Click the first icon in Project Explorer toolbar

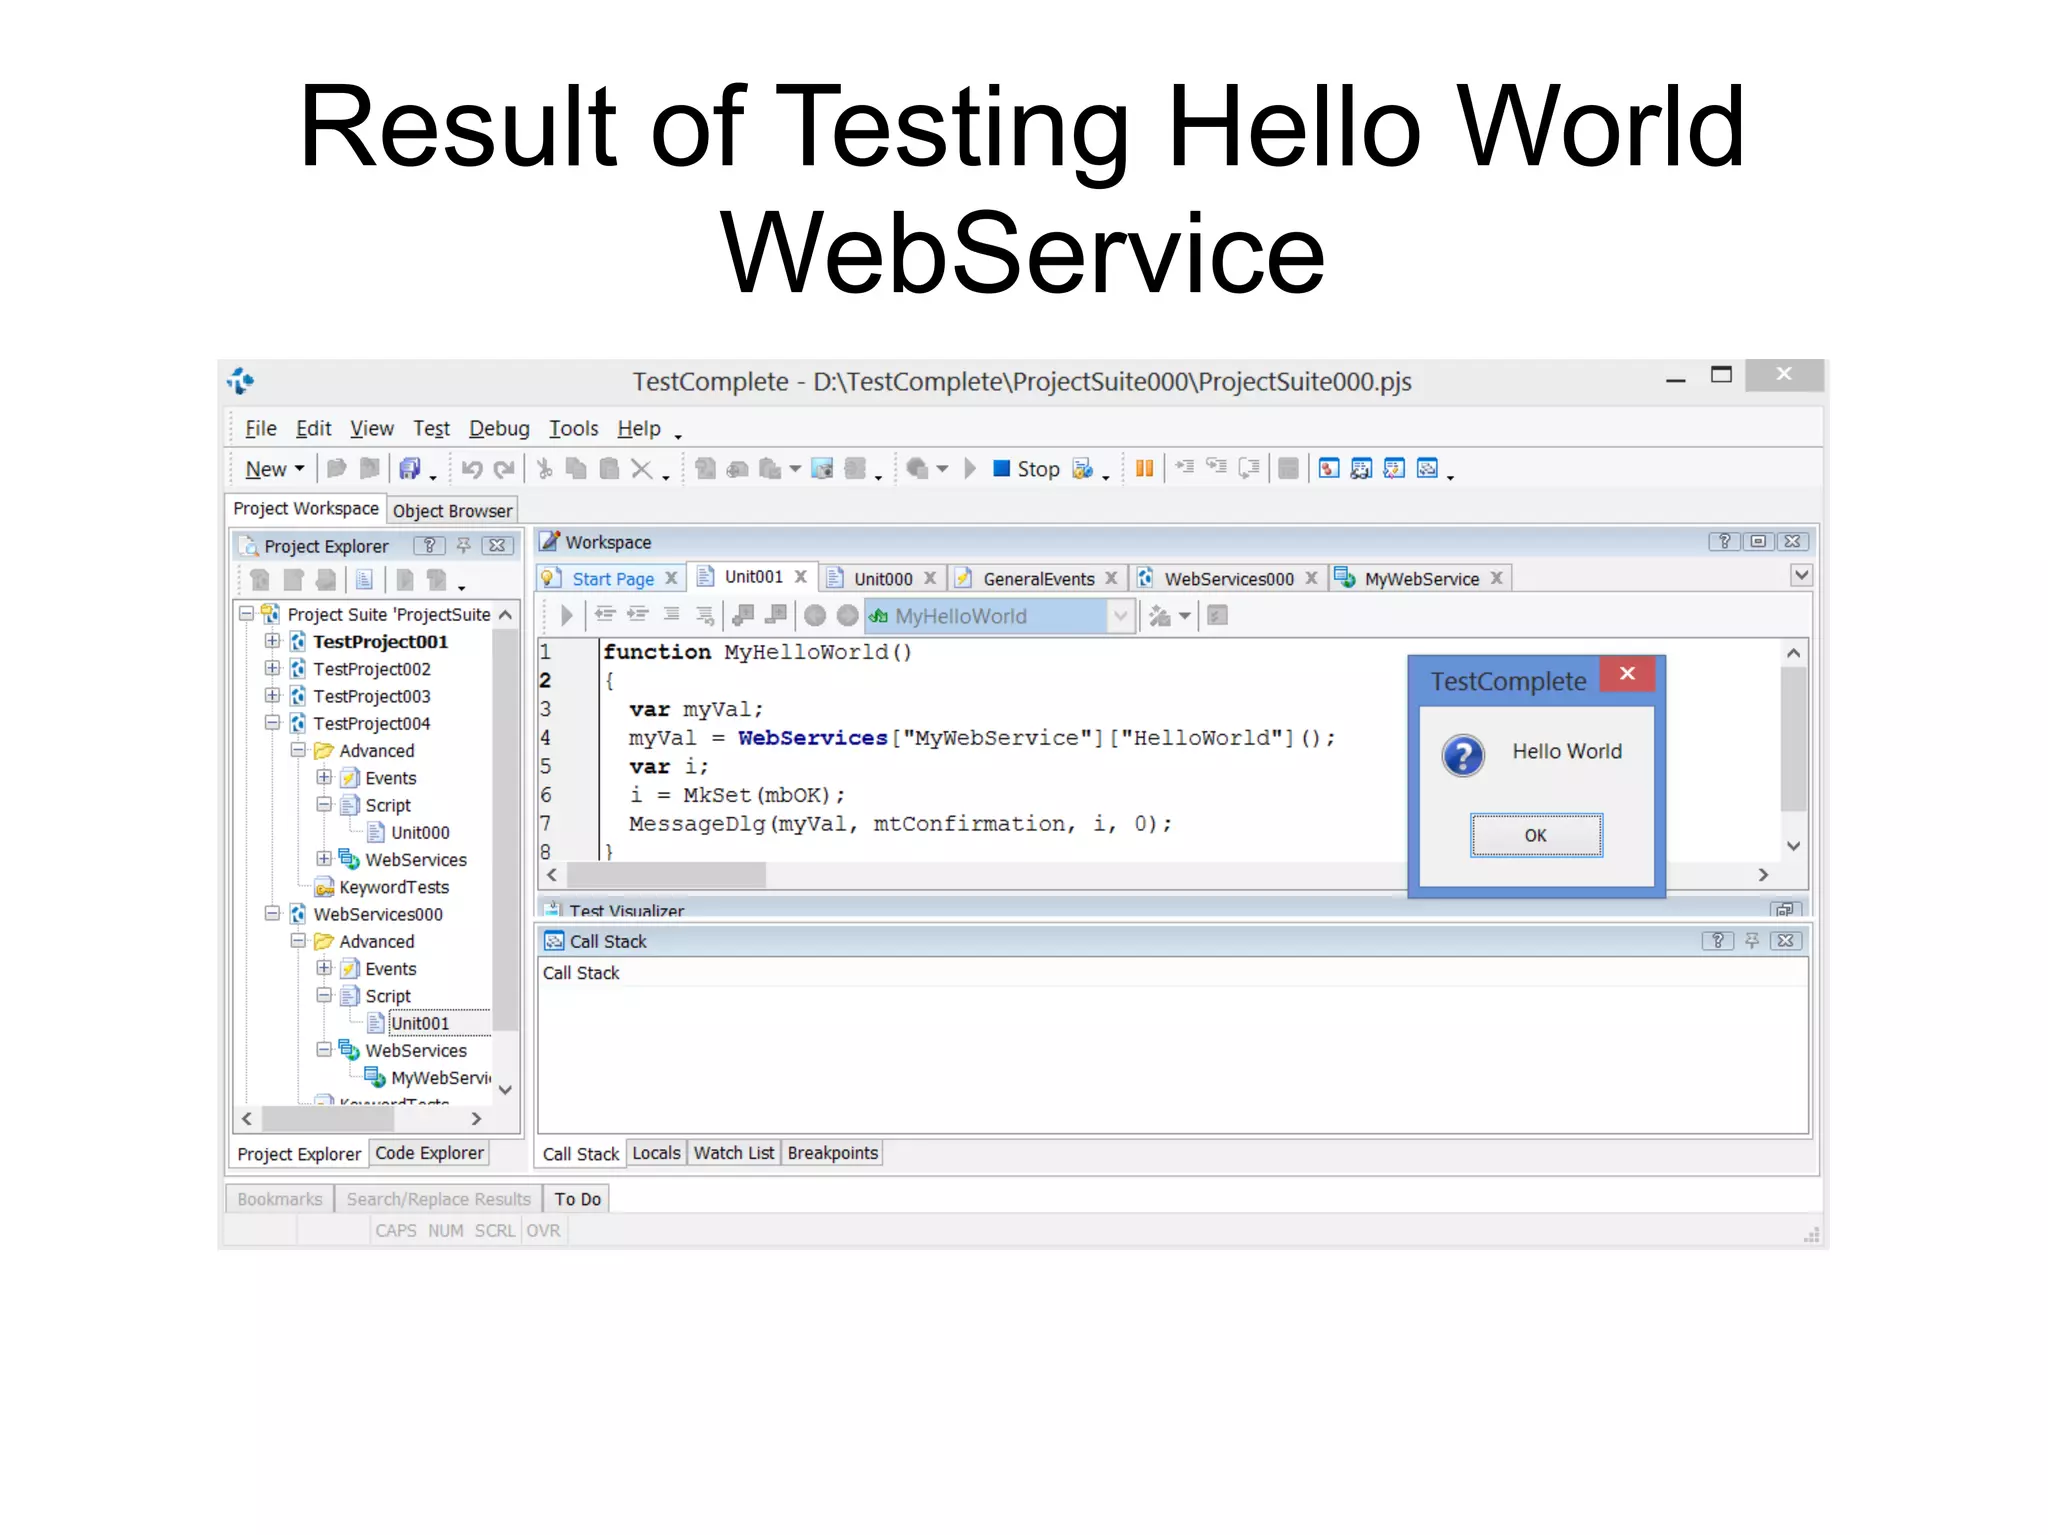click(x=260, y=580)
